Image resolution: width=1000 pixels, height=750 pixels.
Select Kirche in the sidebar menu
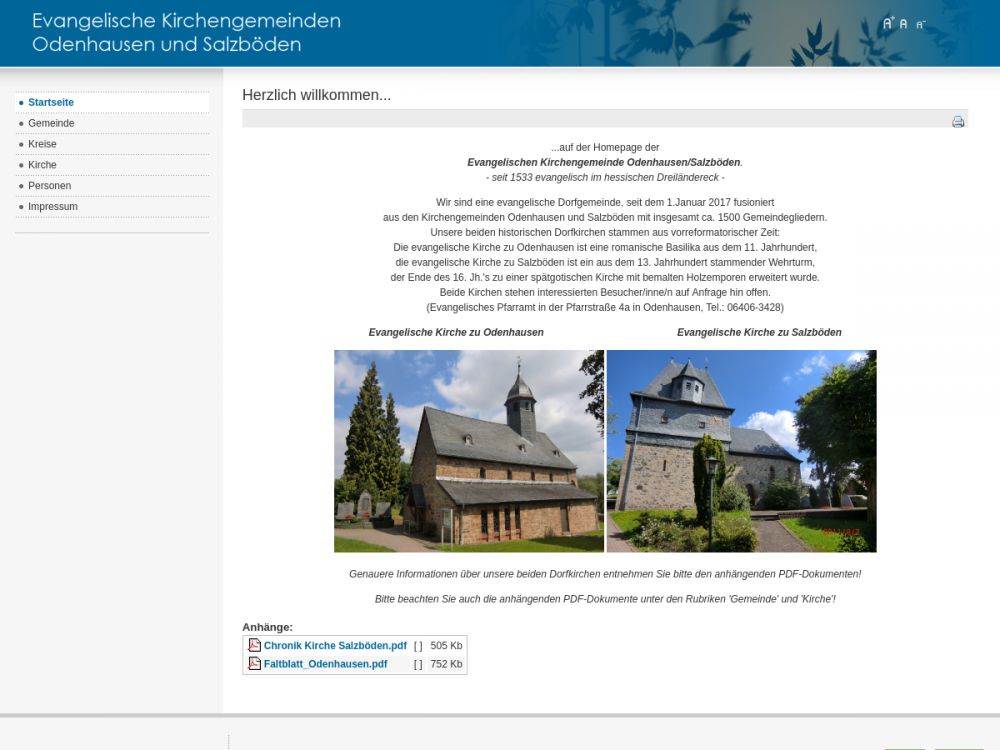click(42, 166)
